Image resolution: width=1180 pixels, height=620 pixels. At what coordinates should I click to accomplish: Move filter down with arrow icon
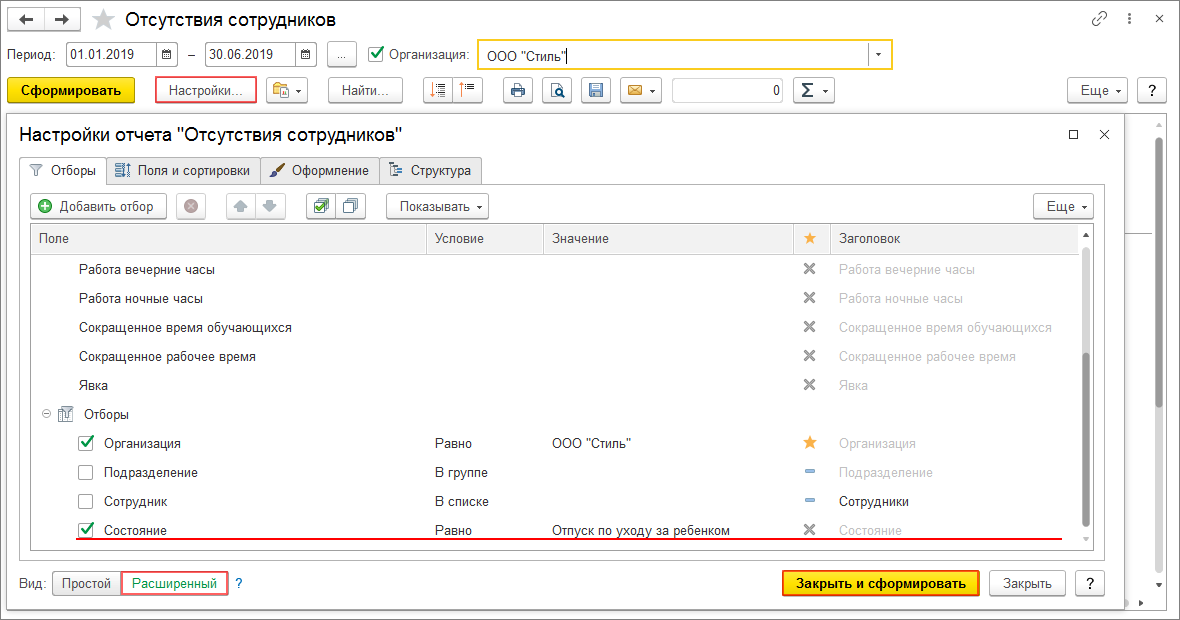pos(270,206)
